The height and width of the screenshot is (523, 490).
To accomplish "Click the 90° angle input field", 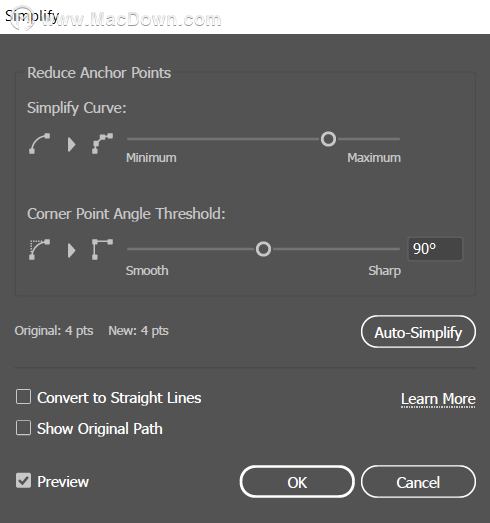I will (x=435, y=249).
